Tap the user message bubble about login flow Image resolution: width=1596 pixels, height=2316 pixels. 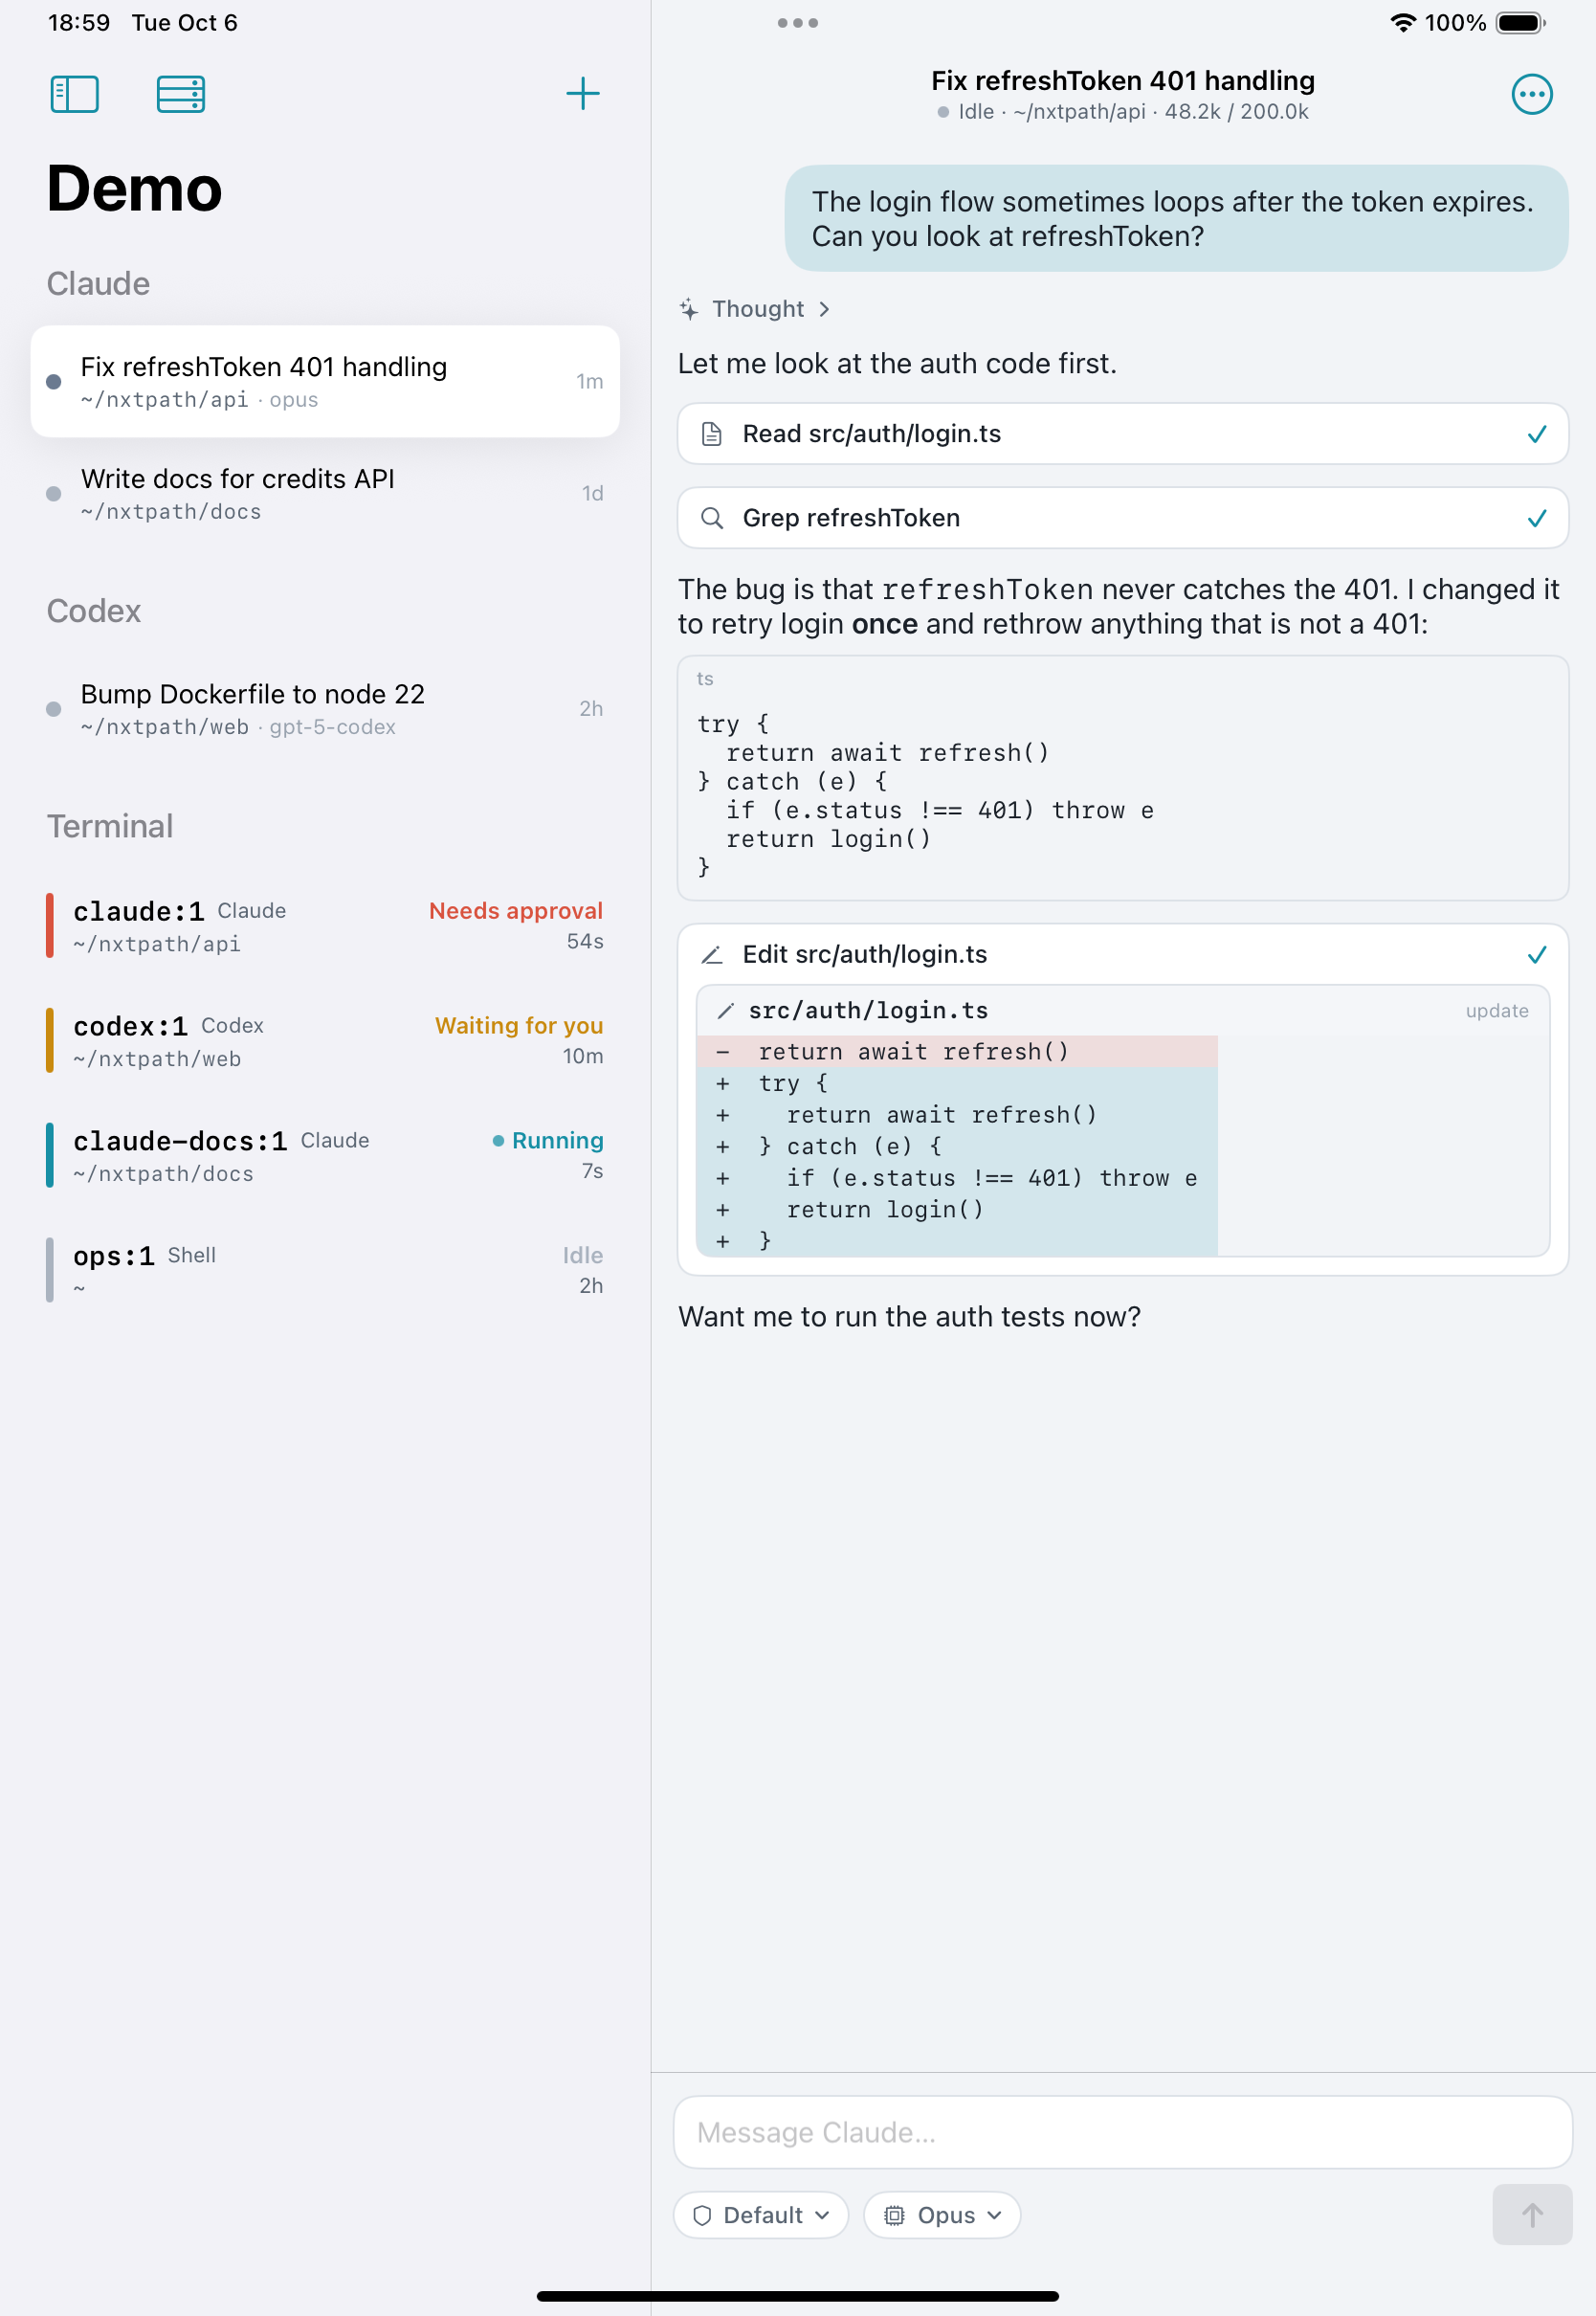(x=1176, y=218)
